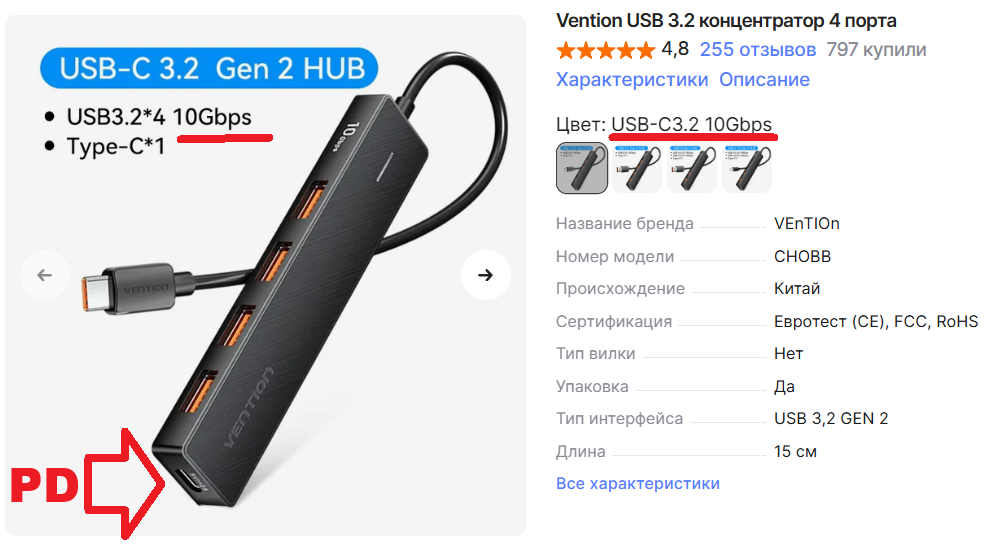Jump to the Описание section

tap(764, 79)
